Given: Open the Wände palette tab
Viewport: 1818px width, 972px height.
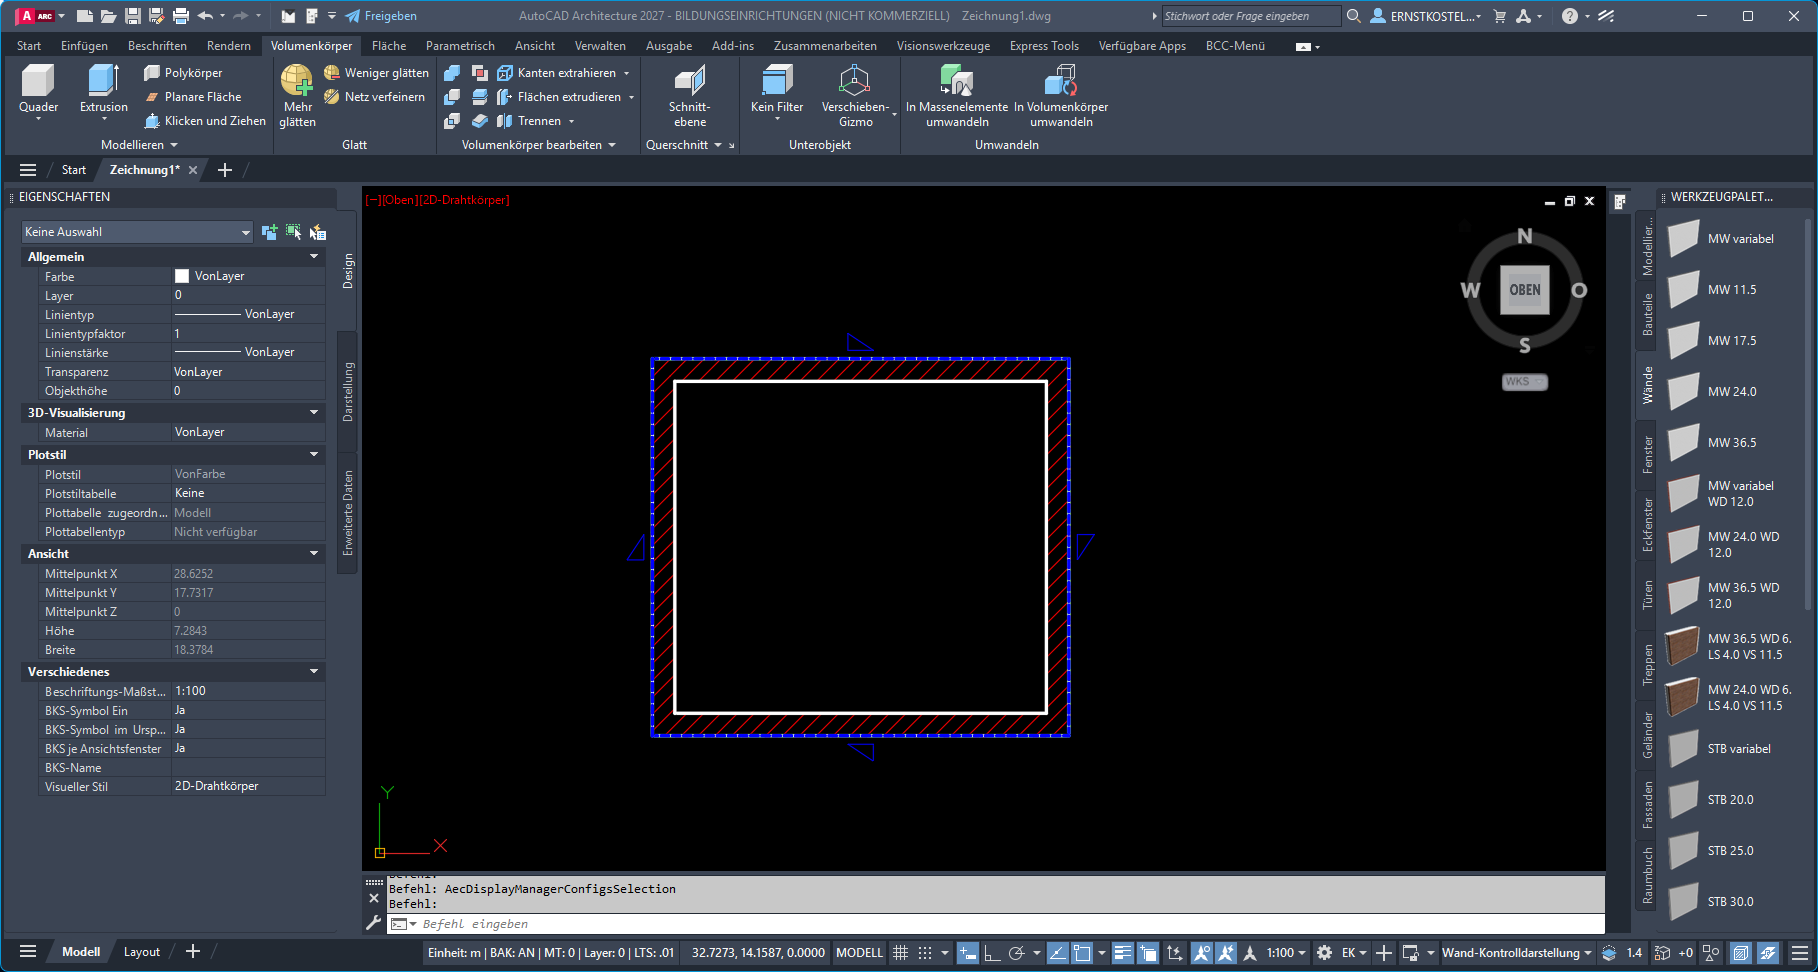Looking at the screenshot, I should pyautogui.click(x=1647, y=385).
